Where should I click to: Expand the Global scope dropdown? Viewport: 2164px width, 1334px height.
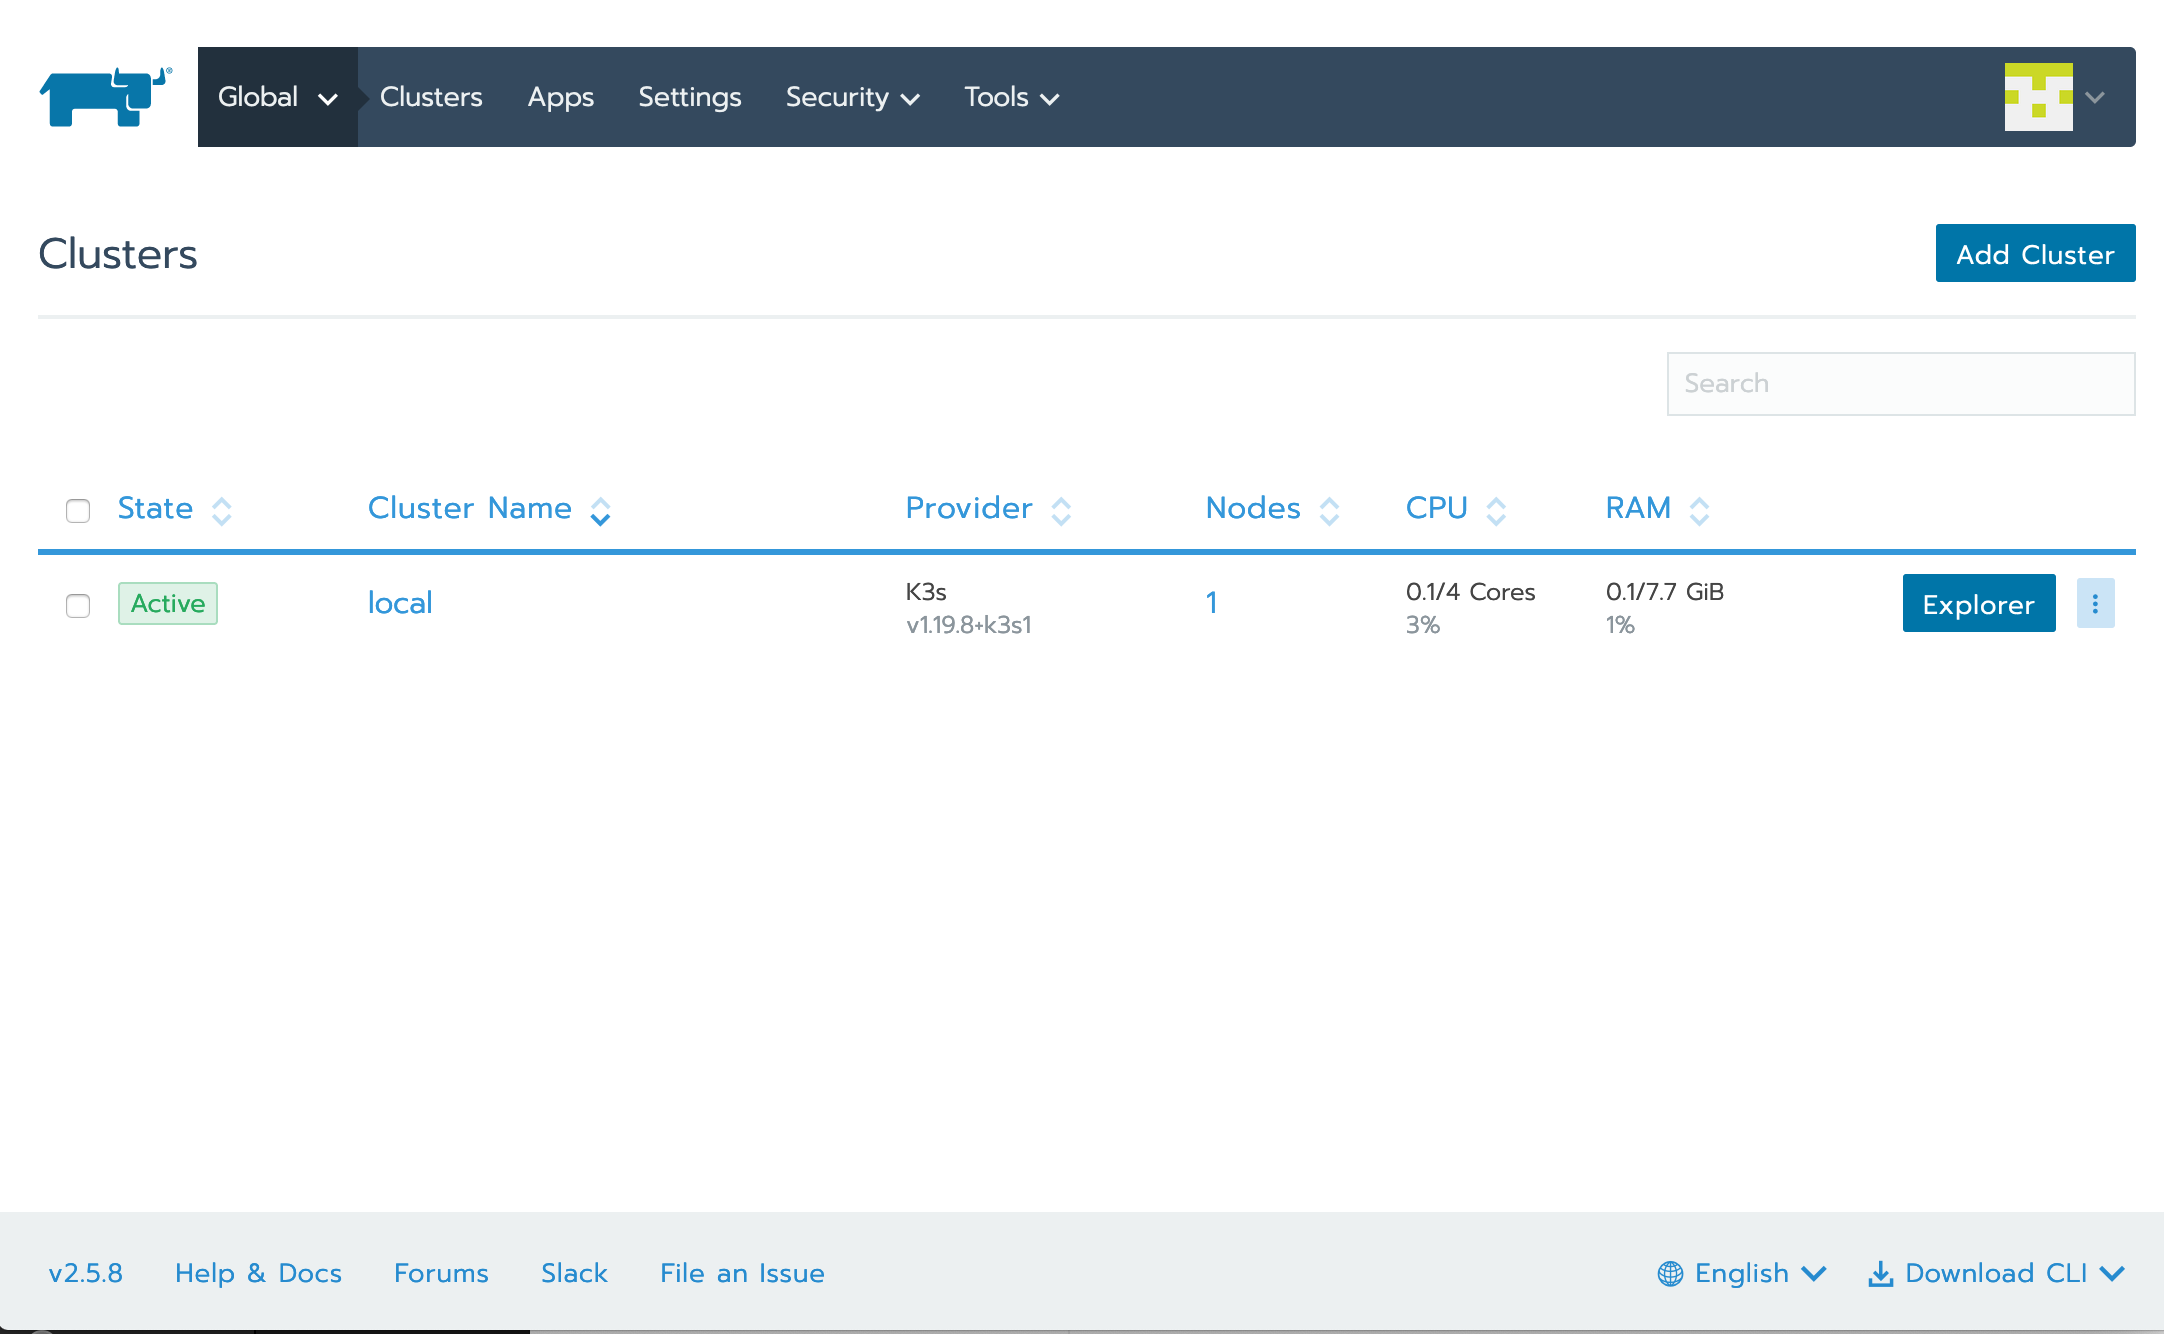pyautogui.click(x=277, y=97)
